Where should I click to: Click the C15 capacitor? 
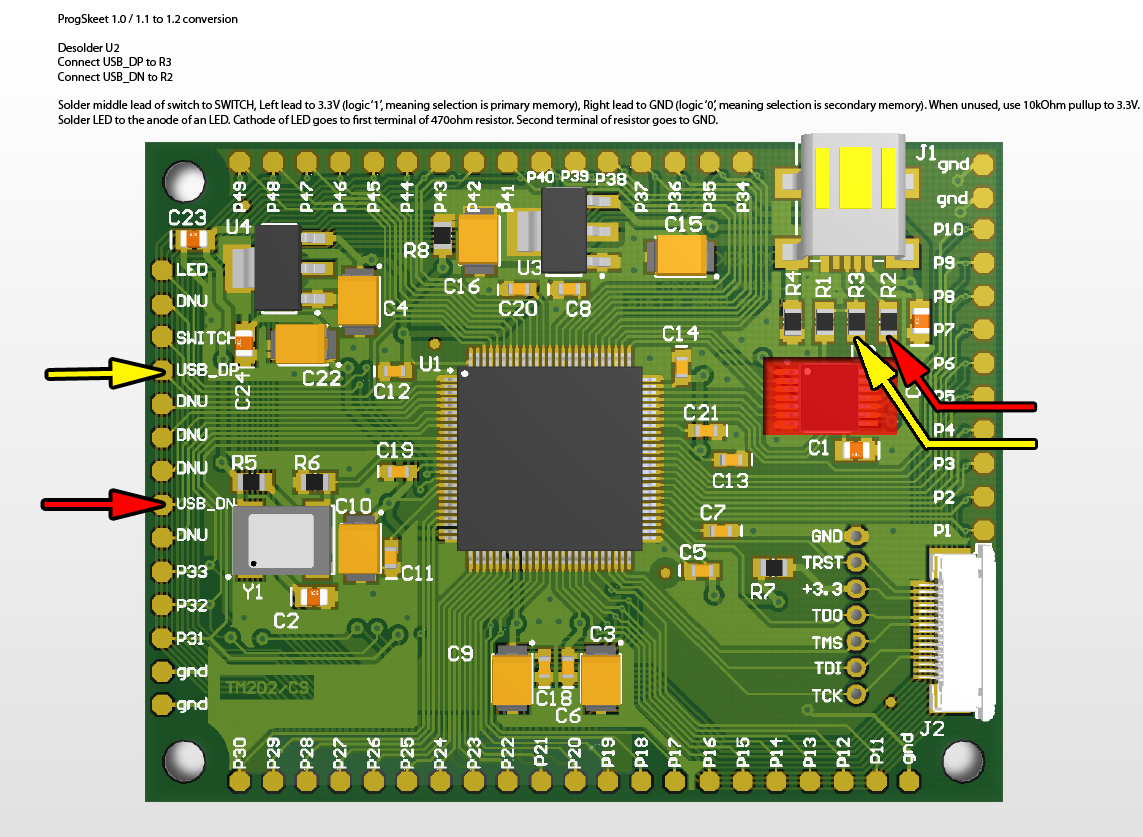pos(681,257)
